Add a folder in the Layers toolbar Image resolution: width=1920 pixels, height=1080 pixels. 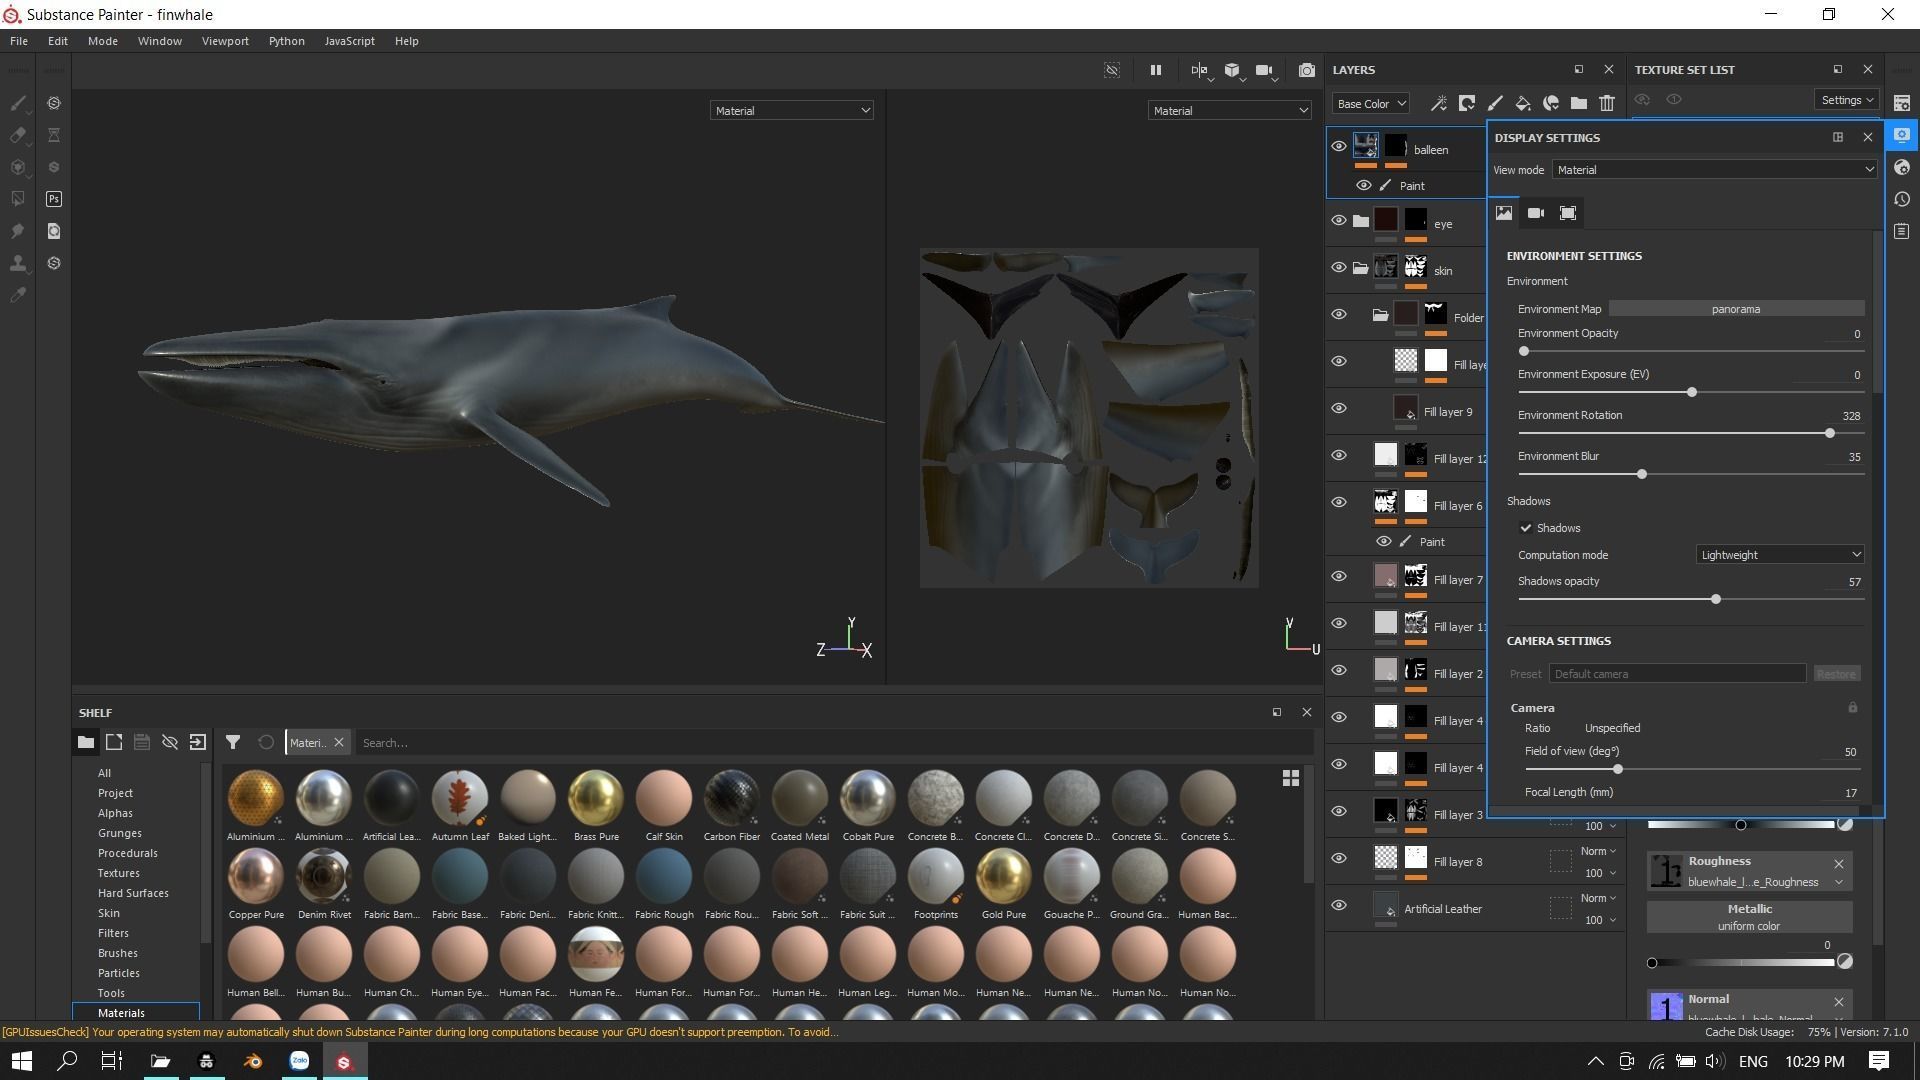click(x=1579, y=103)
